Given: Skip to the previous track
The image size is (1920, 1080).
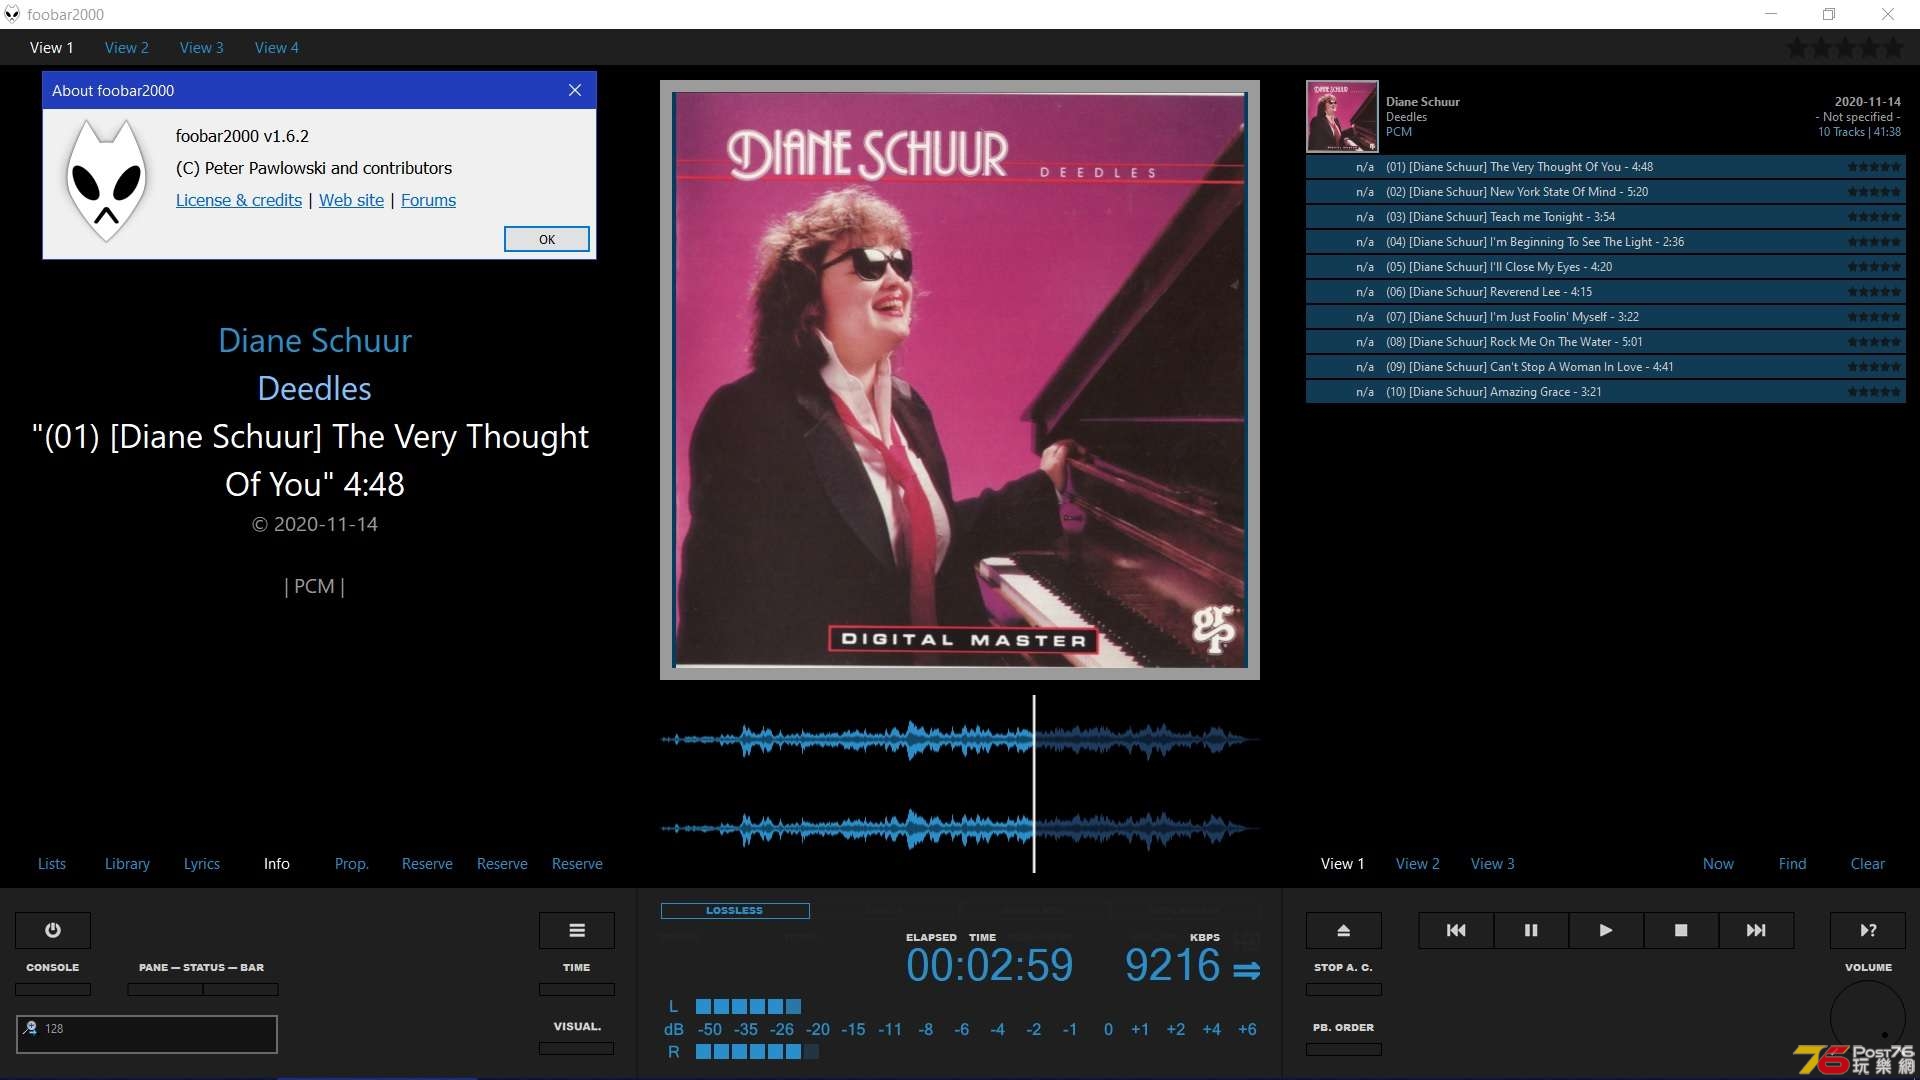Looking at the screenshot, I should (x=1456, y=930).
